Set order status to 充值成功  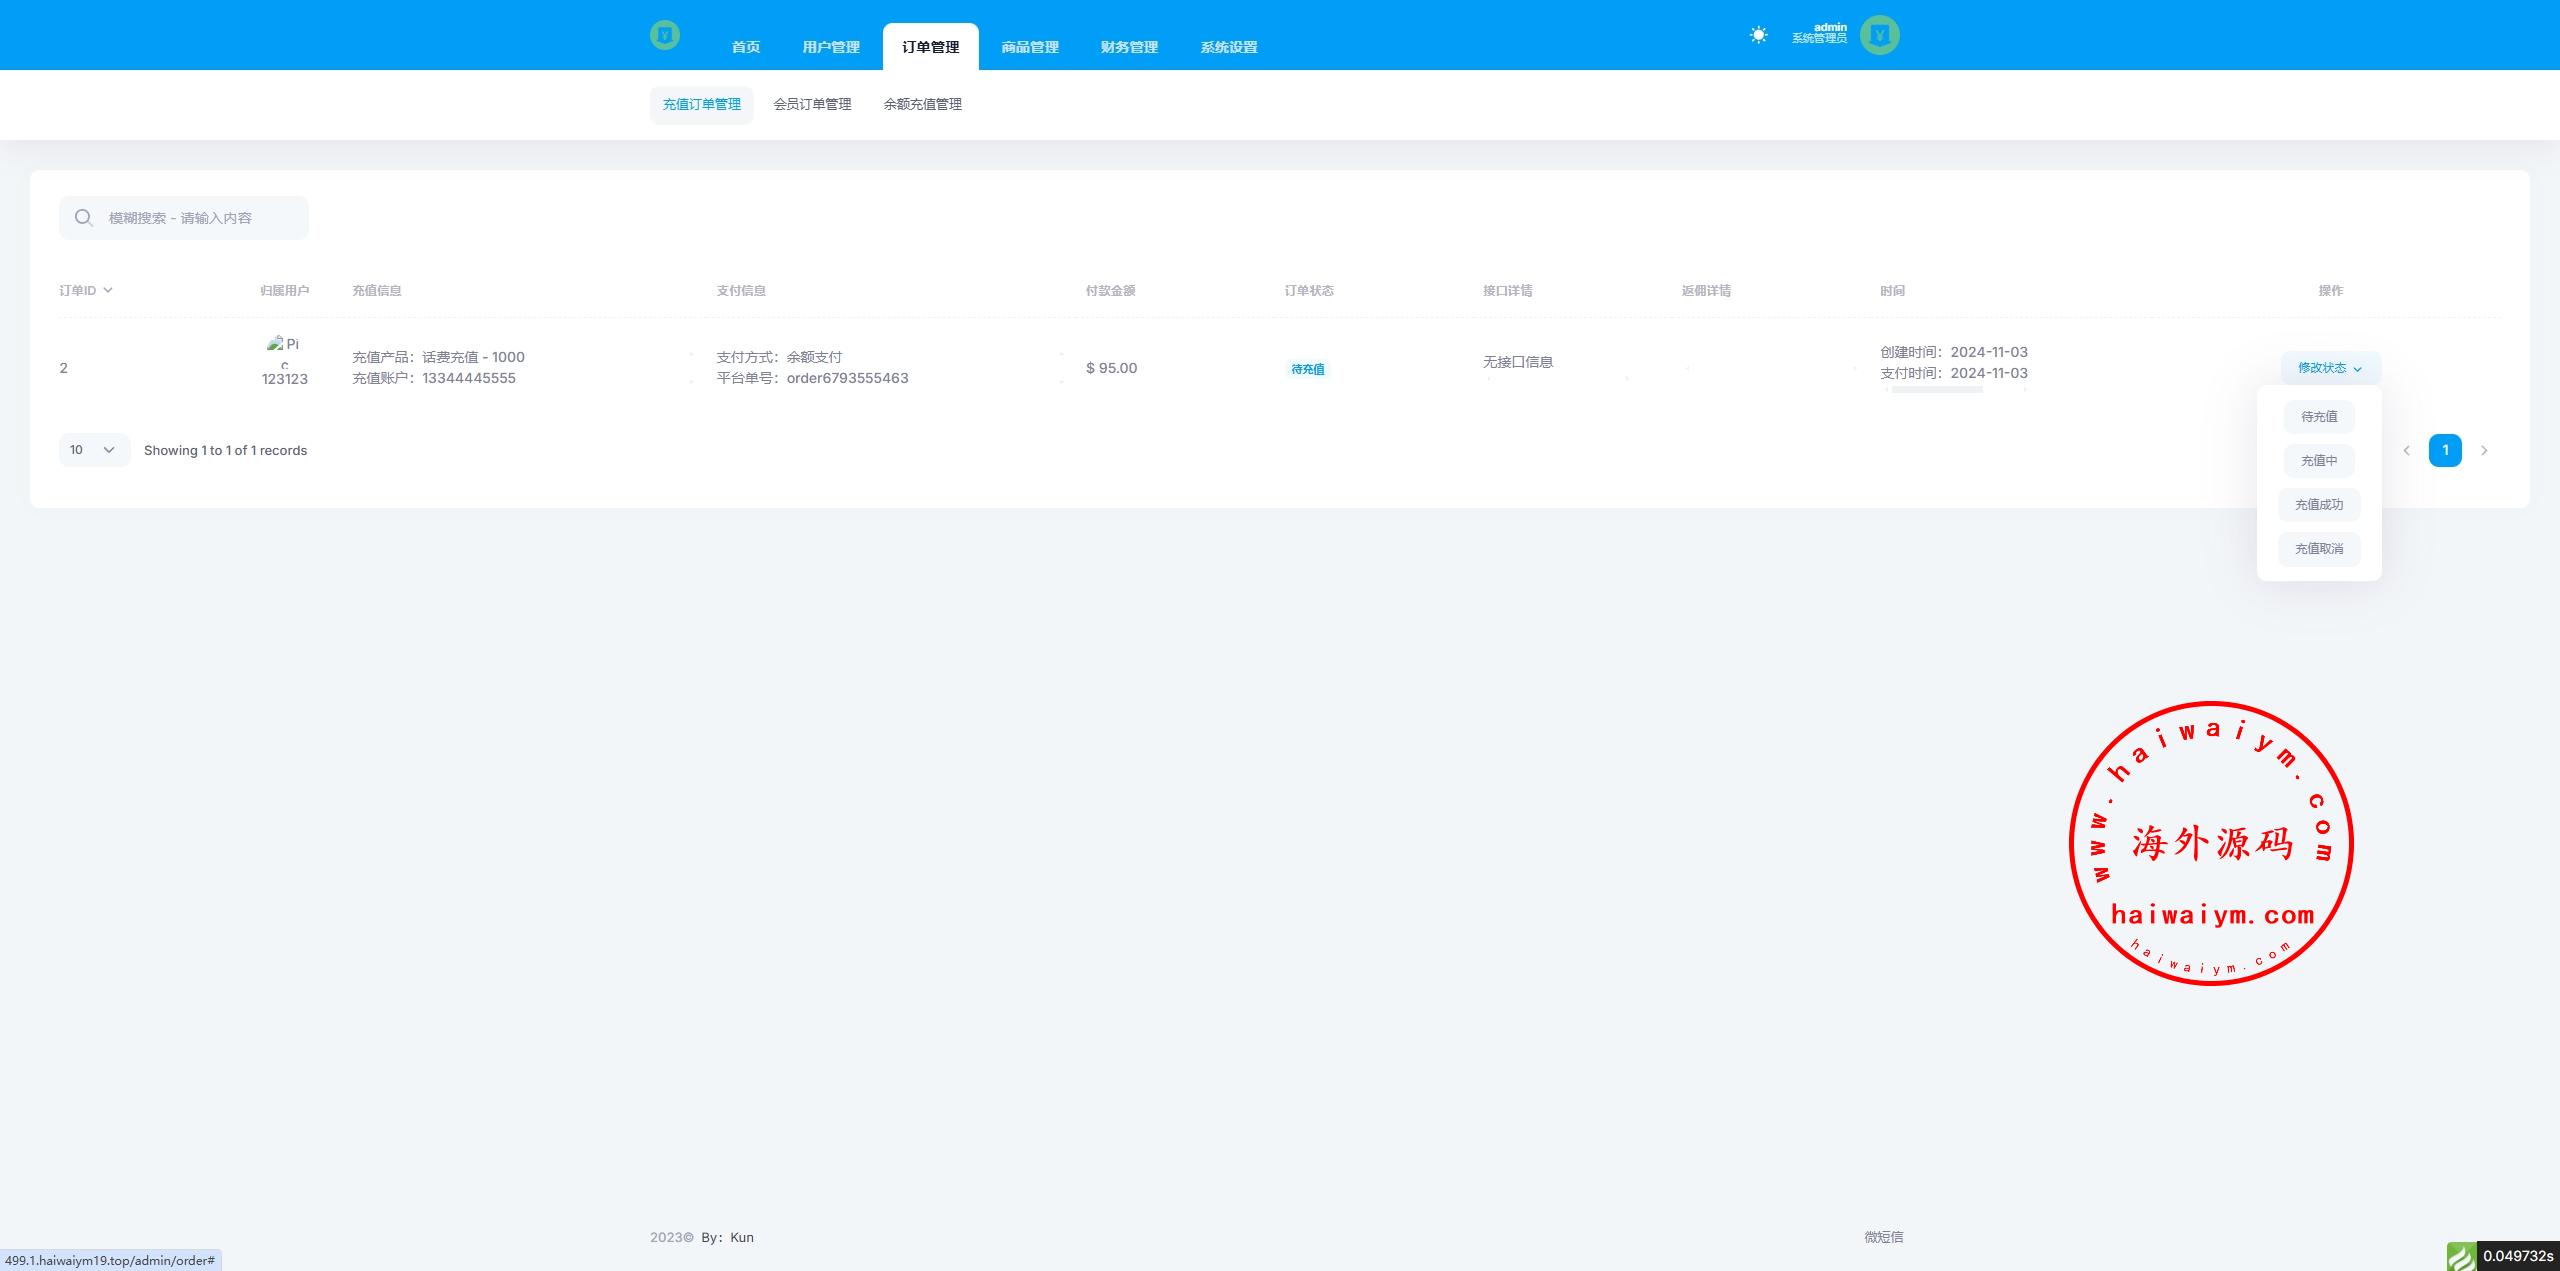click(x=2319, y=505)
